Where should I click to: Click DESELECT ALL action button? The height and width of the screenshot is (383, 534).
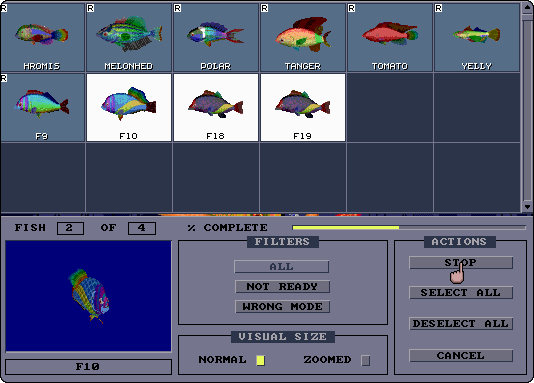pyautogui.click(x=461, y=323)
